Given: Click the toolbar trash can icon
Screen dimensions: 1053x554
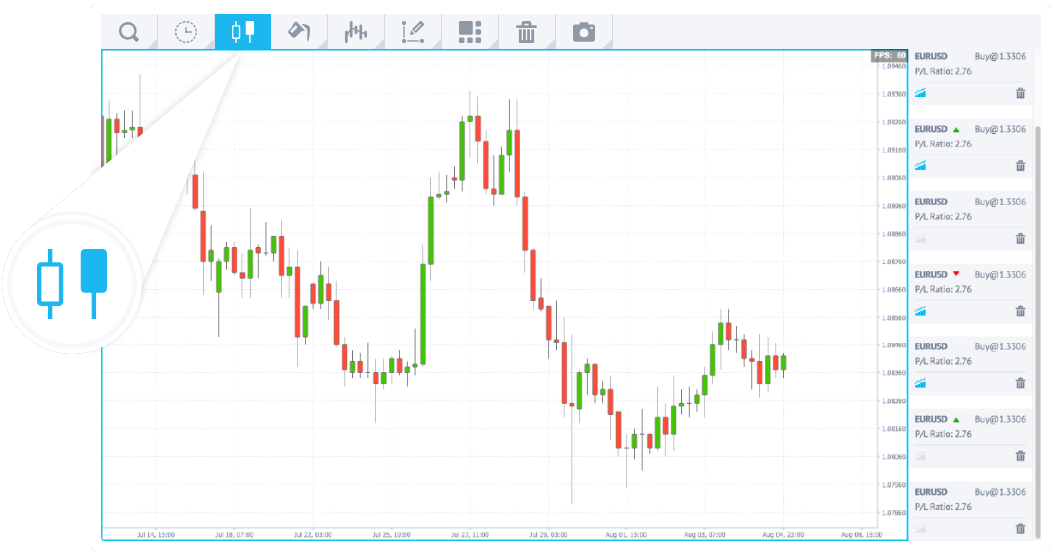Looking at the screenshot, I should 527,32.
